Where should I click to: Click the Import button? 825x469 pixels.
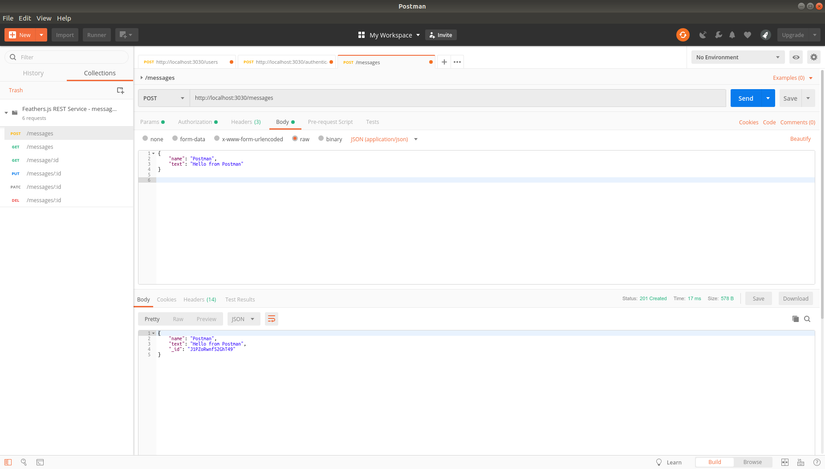point(65,35)
